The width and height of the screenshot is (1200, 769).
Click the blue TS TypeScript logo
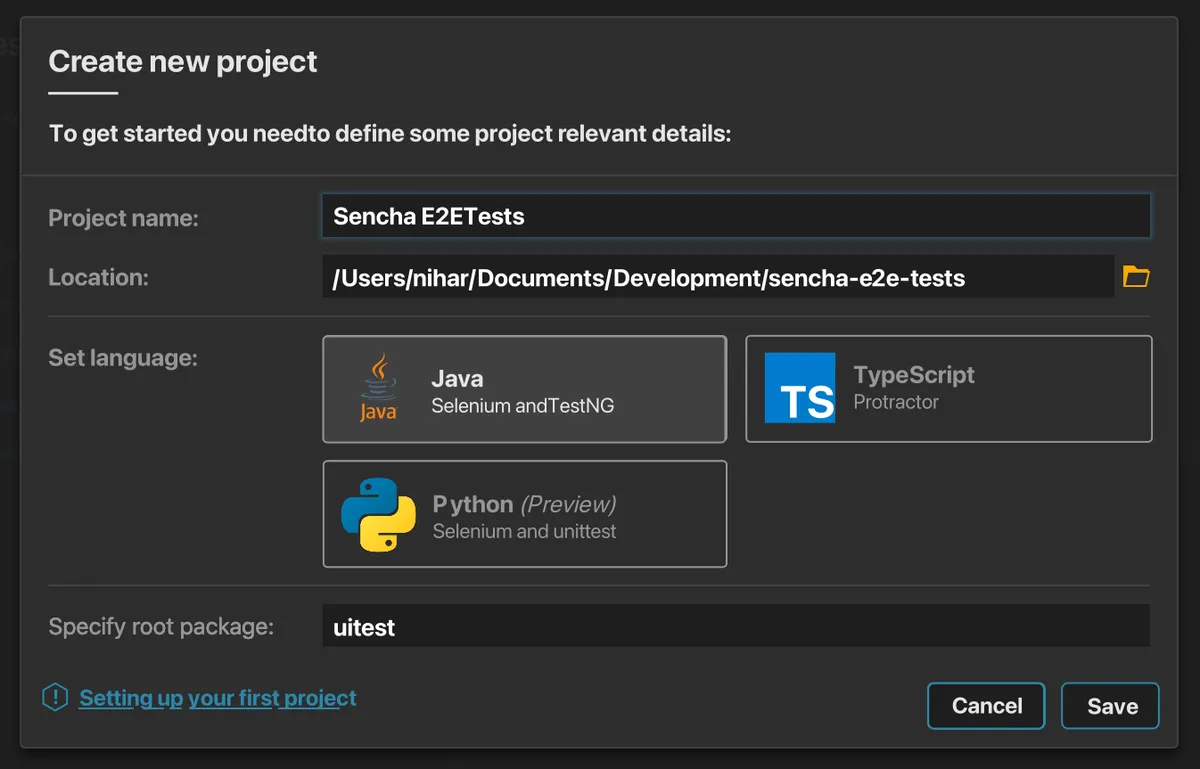(800, 388)
